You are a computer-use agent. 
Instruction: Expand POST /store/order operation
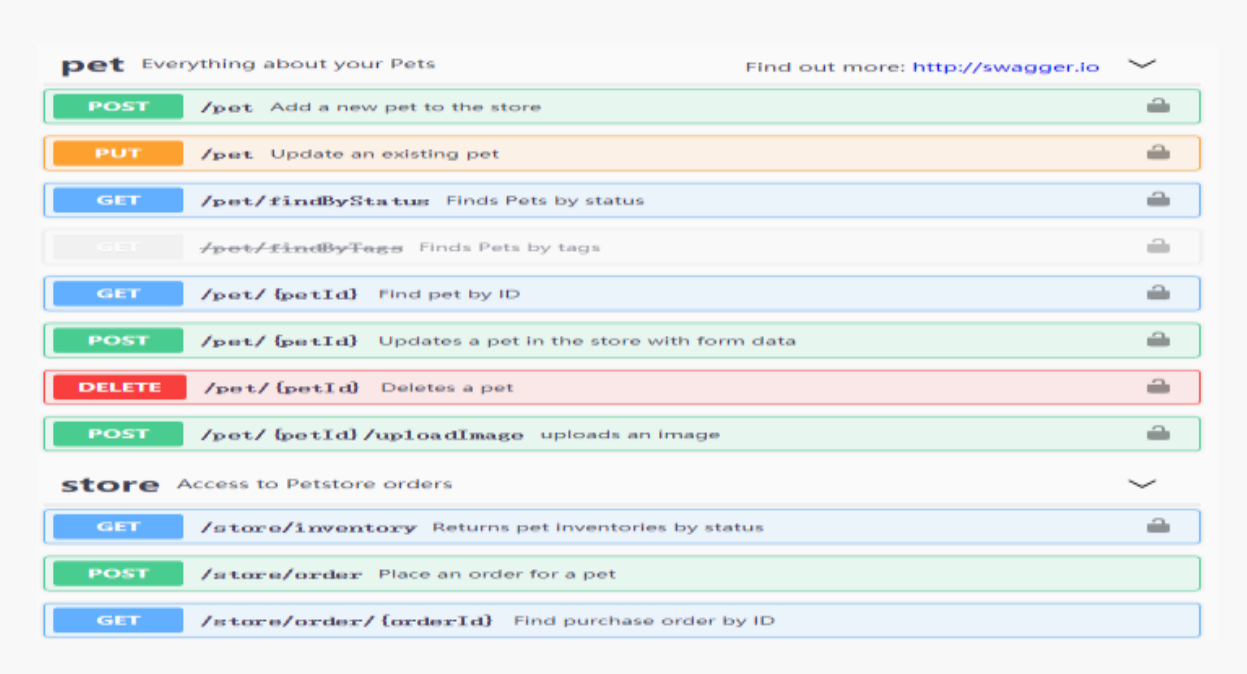click(x=280, y=574)
